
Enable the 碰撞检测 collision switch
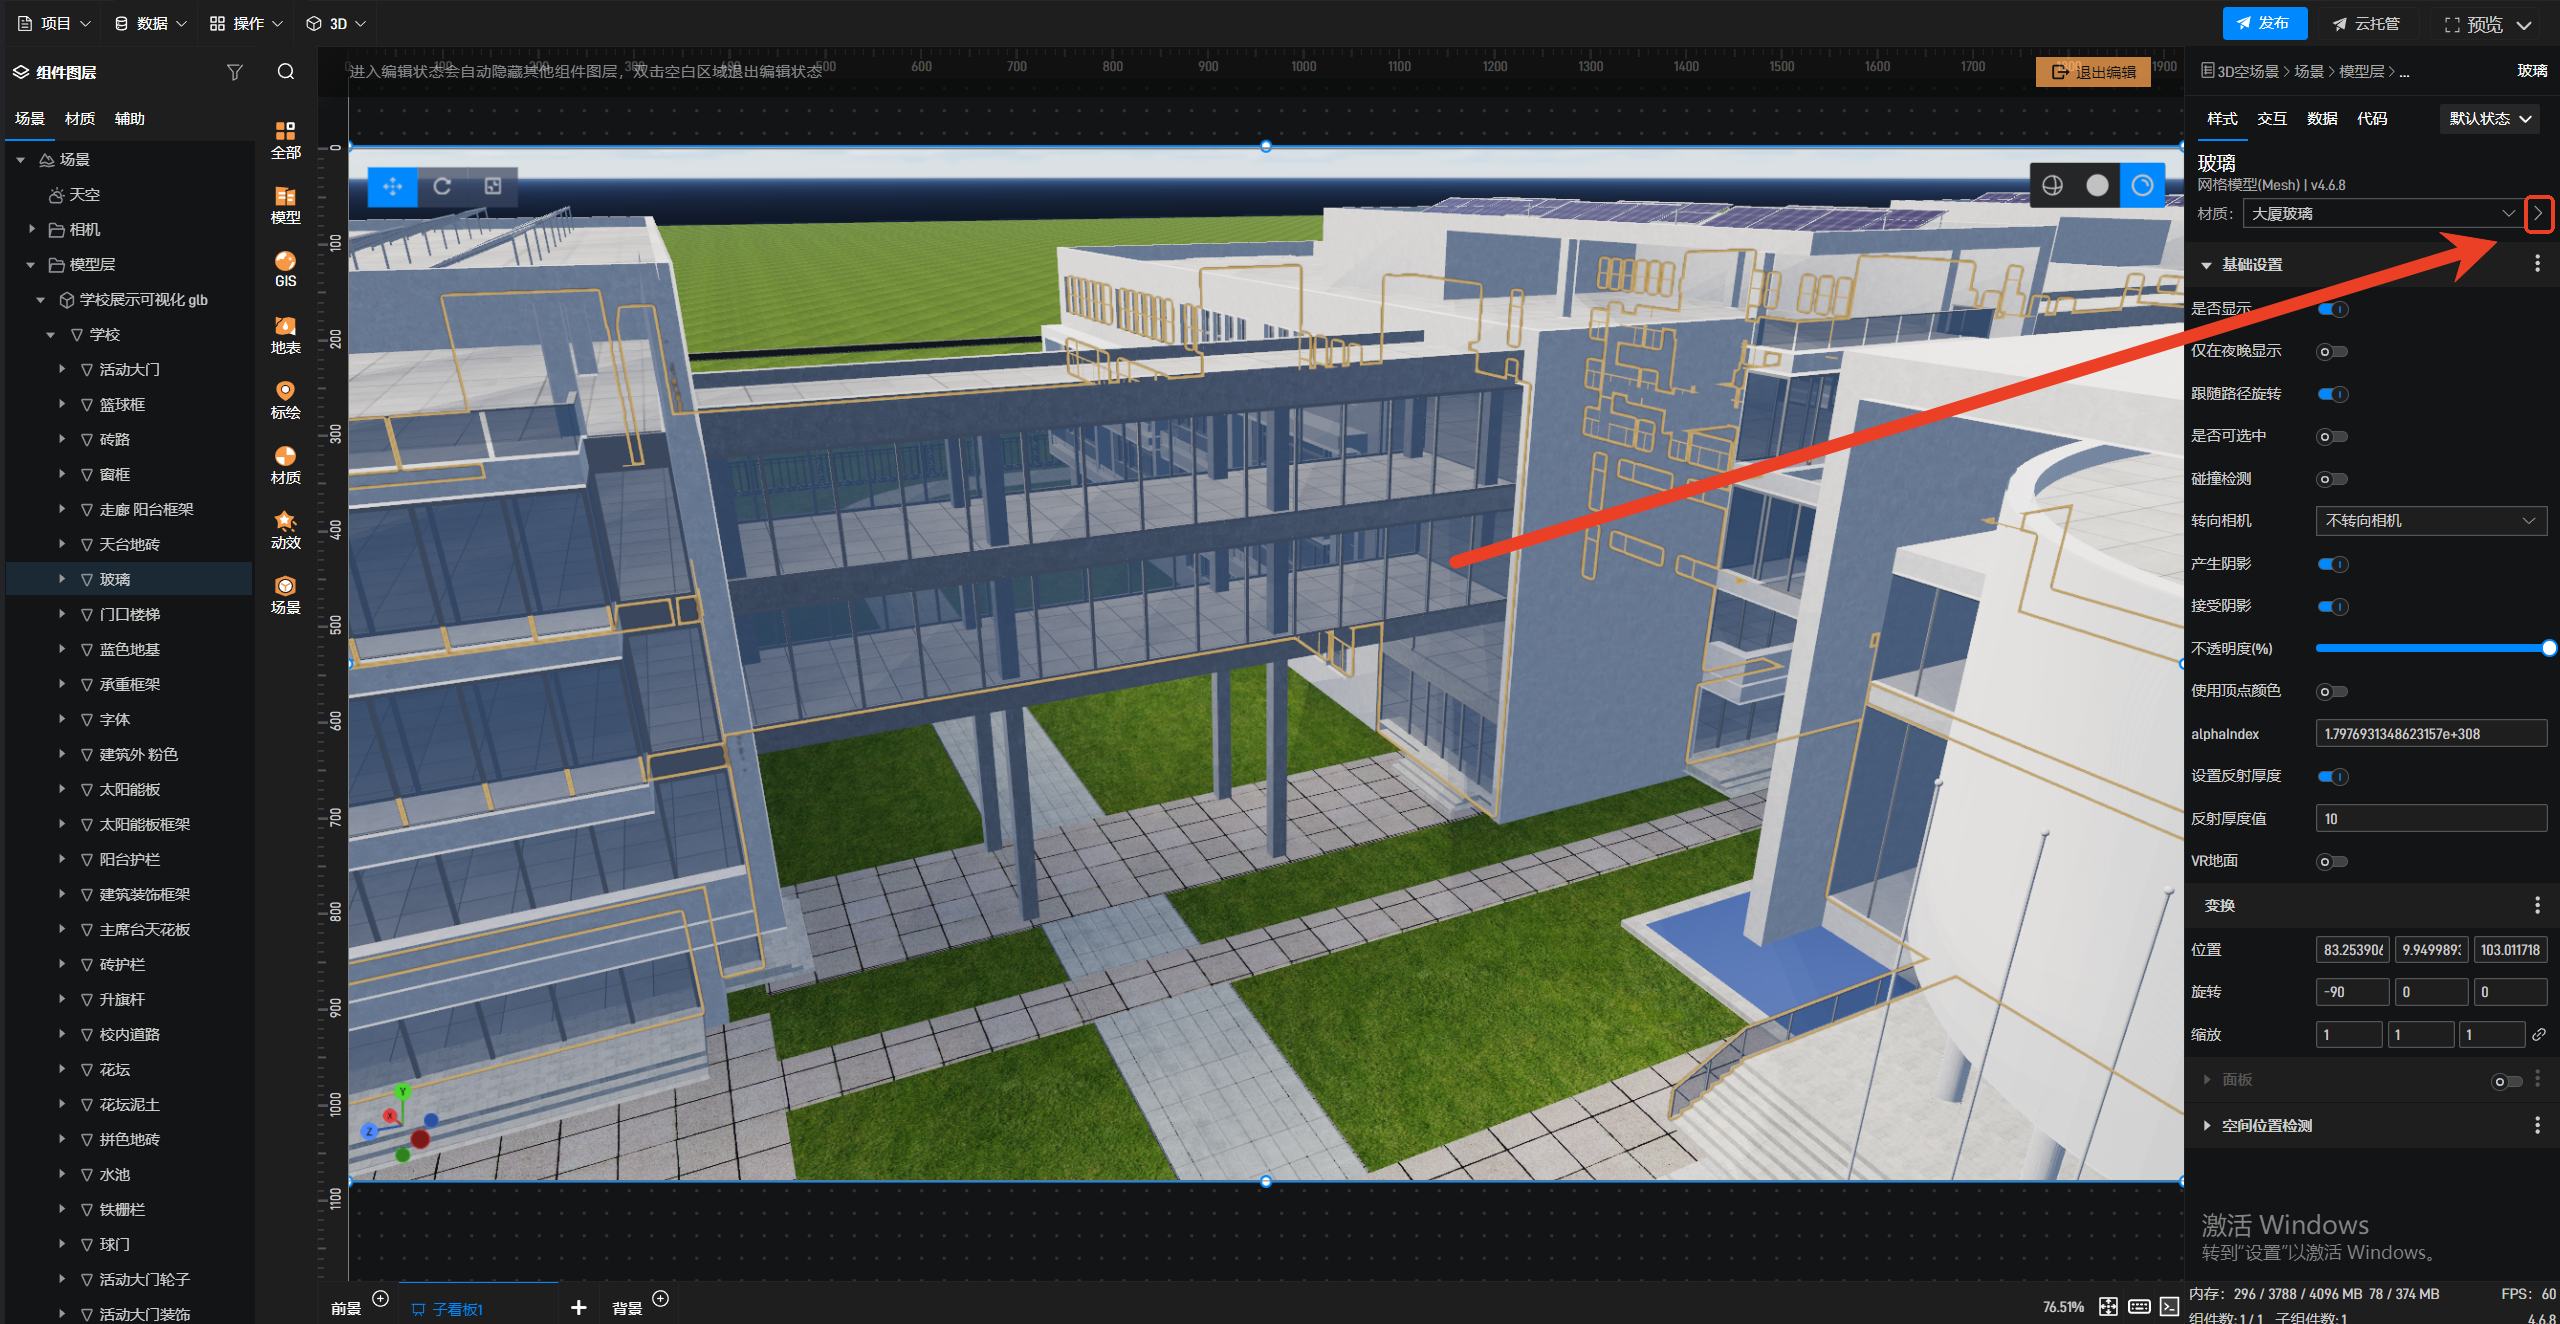click(2332, 479)
